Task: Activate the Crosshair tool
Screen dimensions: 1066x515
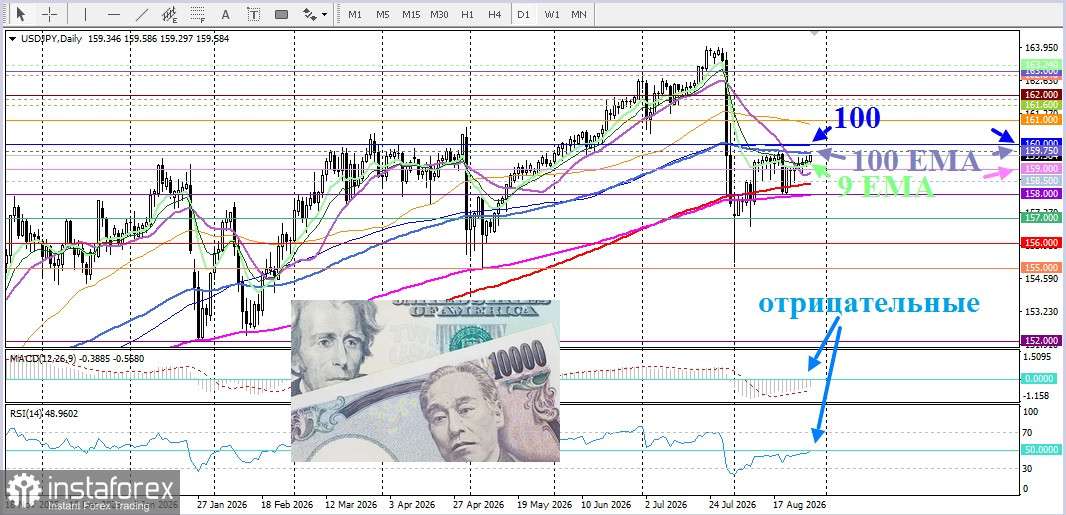Action: (x=49, y=14)
